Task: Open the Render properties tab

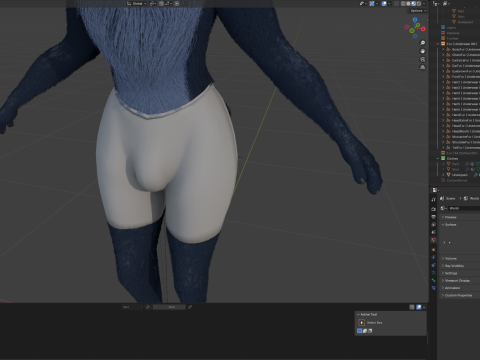Action: [433, 209]
